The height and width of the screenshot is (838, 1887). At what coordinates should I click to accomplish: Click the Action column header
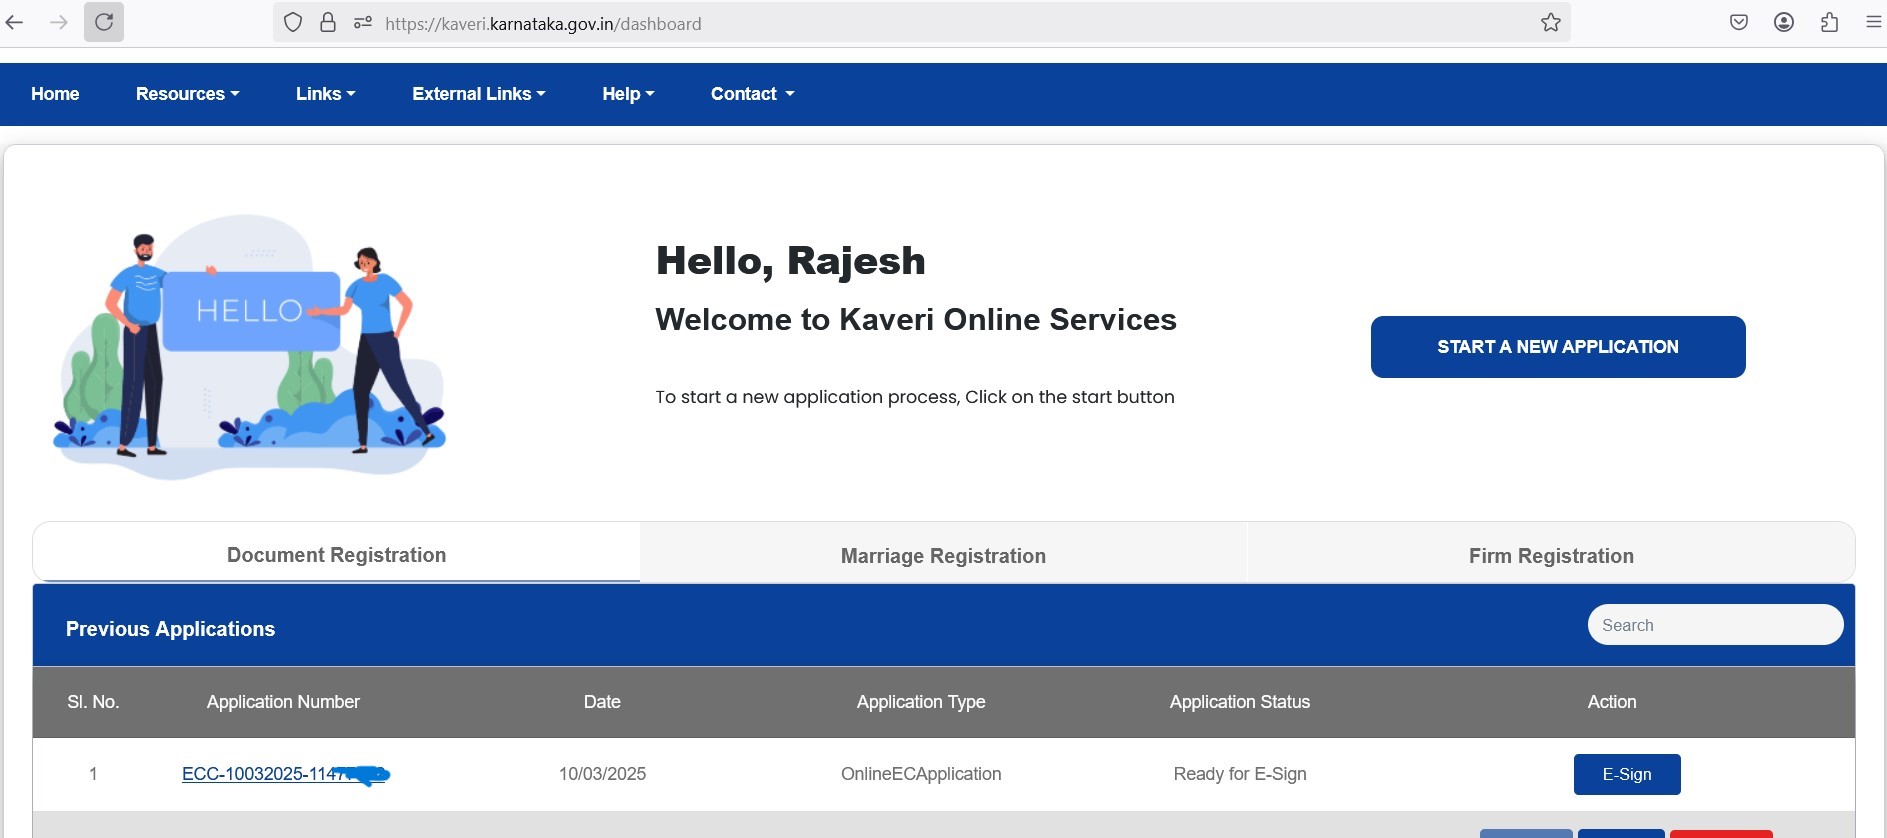1612,702
